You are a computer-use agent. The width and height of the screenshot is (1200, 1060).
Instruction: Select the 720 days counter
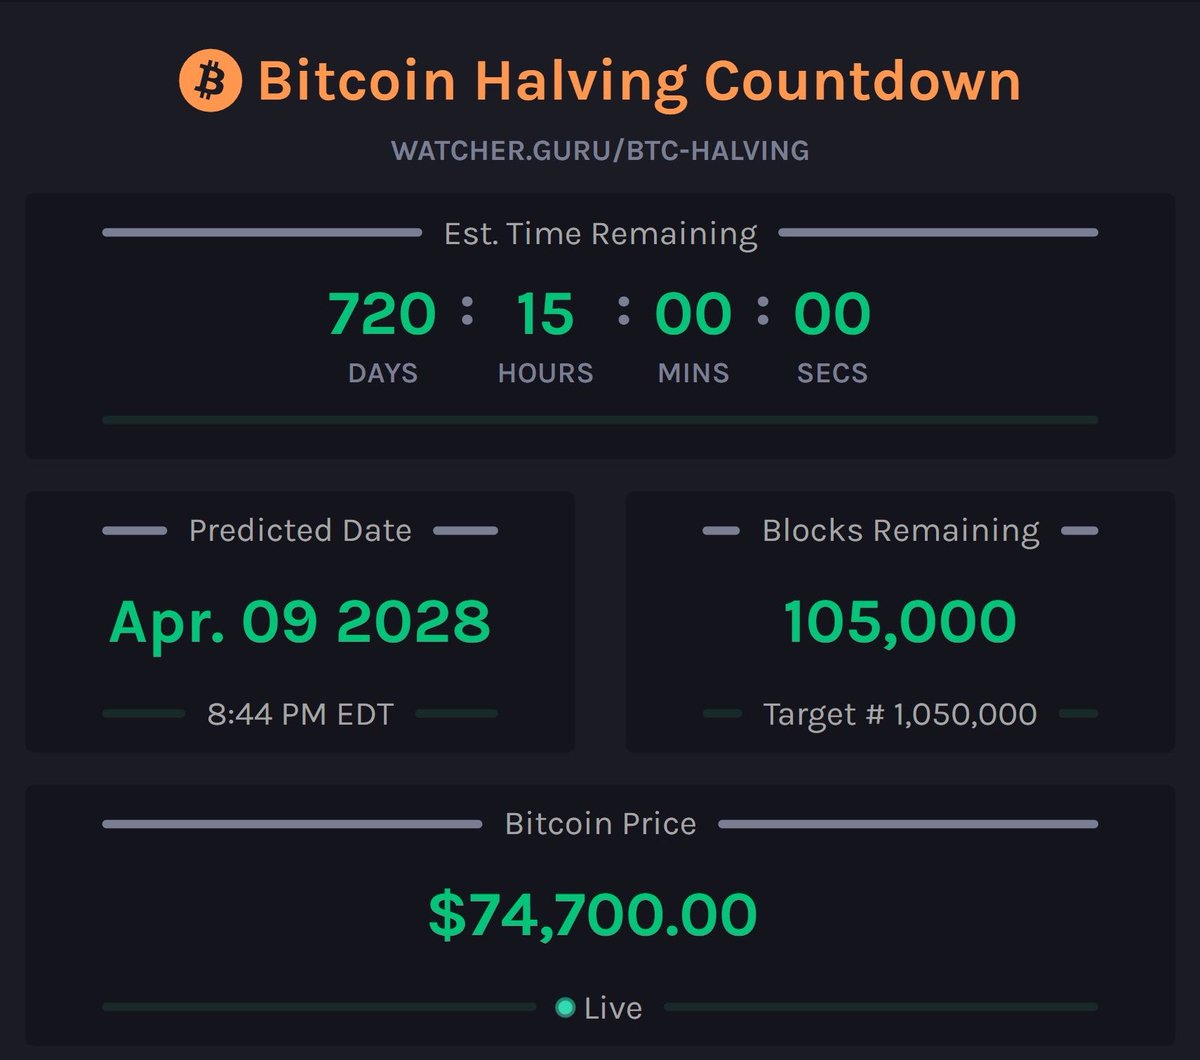tap(382, 314)
